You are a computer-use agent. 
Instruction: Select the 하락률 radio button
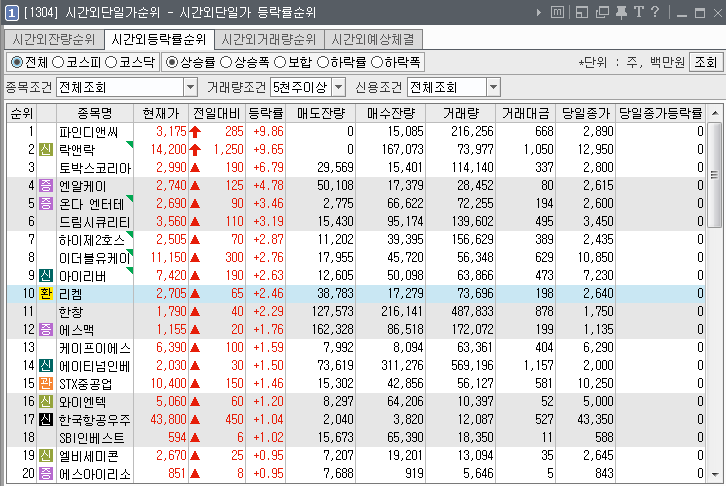click(323, 62)
